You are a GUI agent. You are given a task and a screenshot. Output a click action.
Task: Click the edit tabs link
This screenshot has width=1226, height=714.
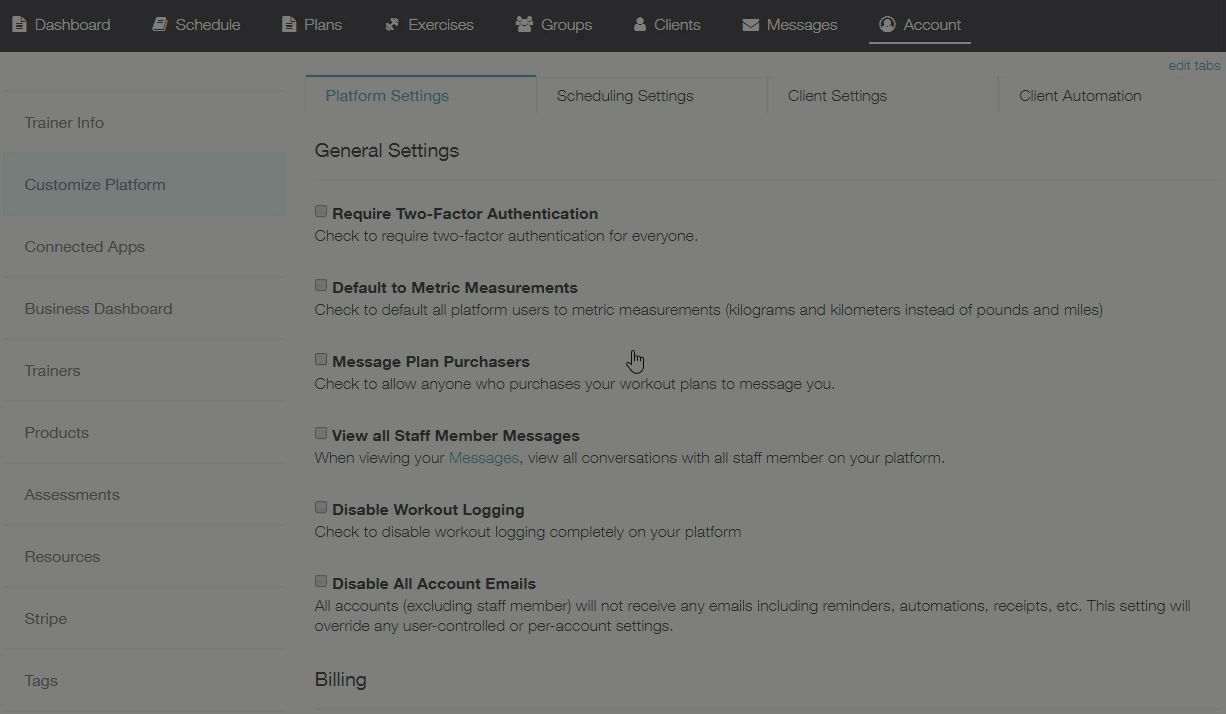(1194, 66)
